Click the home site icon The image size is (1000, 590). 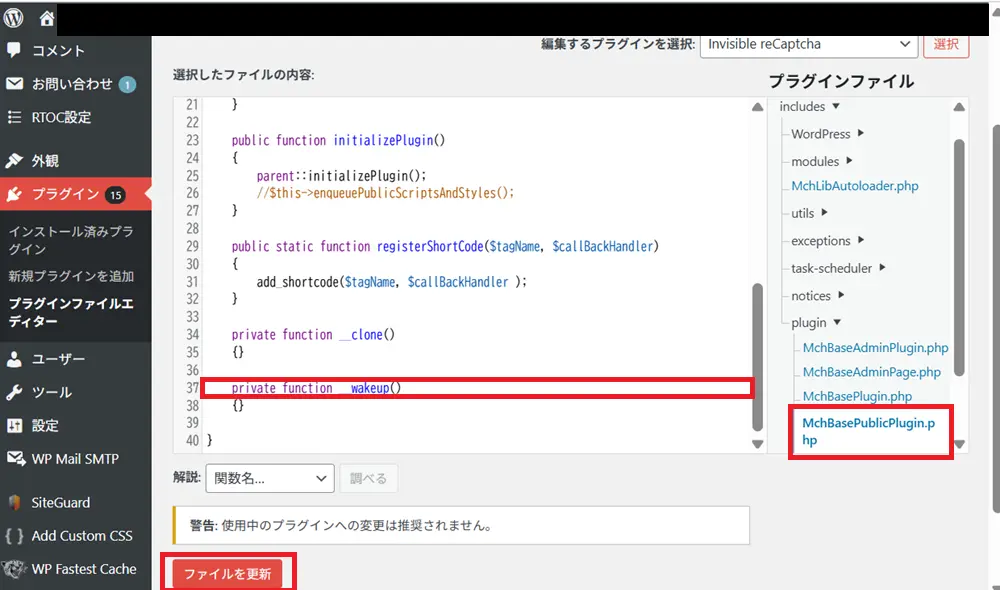pyautogui.click(x=47, y=18)
